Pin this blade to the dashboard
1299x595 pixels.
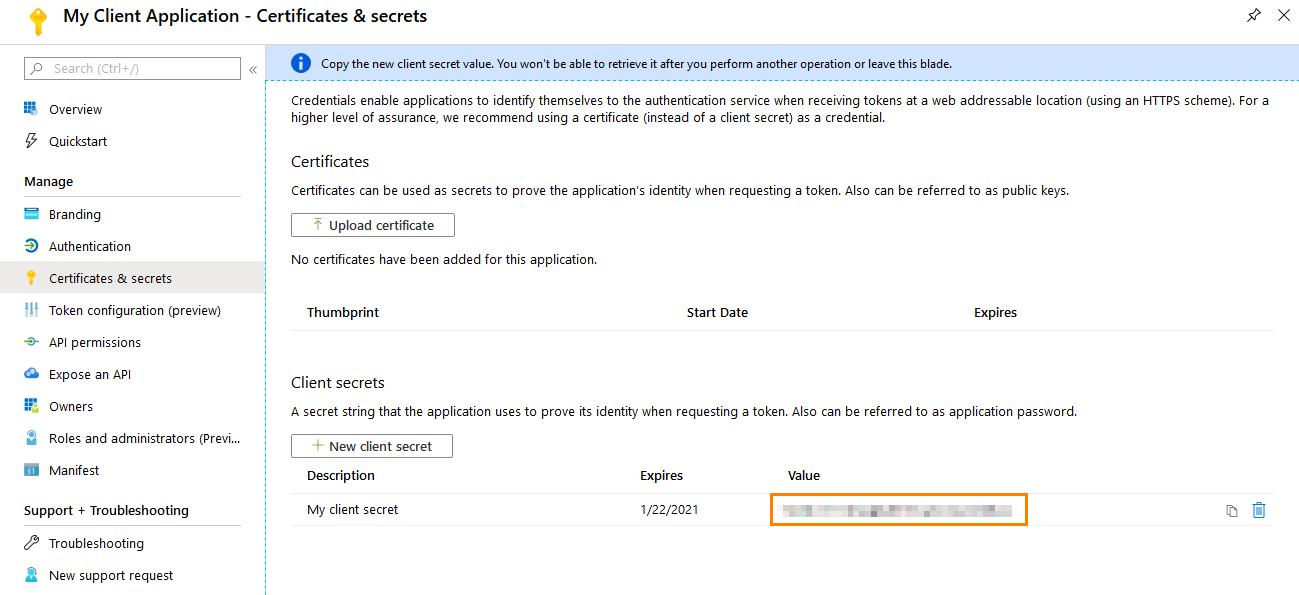pos(1254,16)
